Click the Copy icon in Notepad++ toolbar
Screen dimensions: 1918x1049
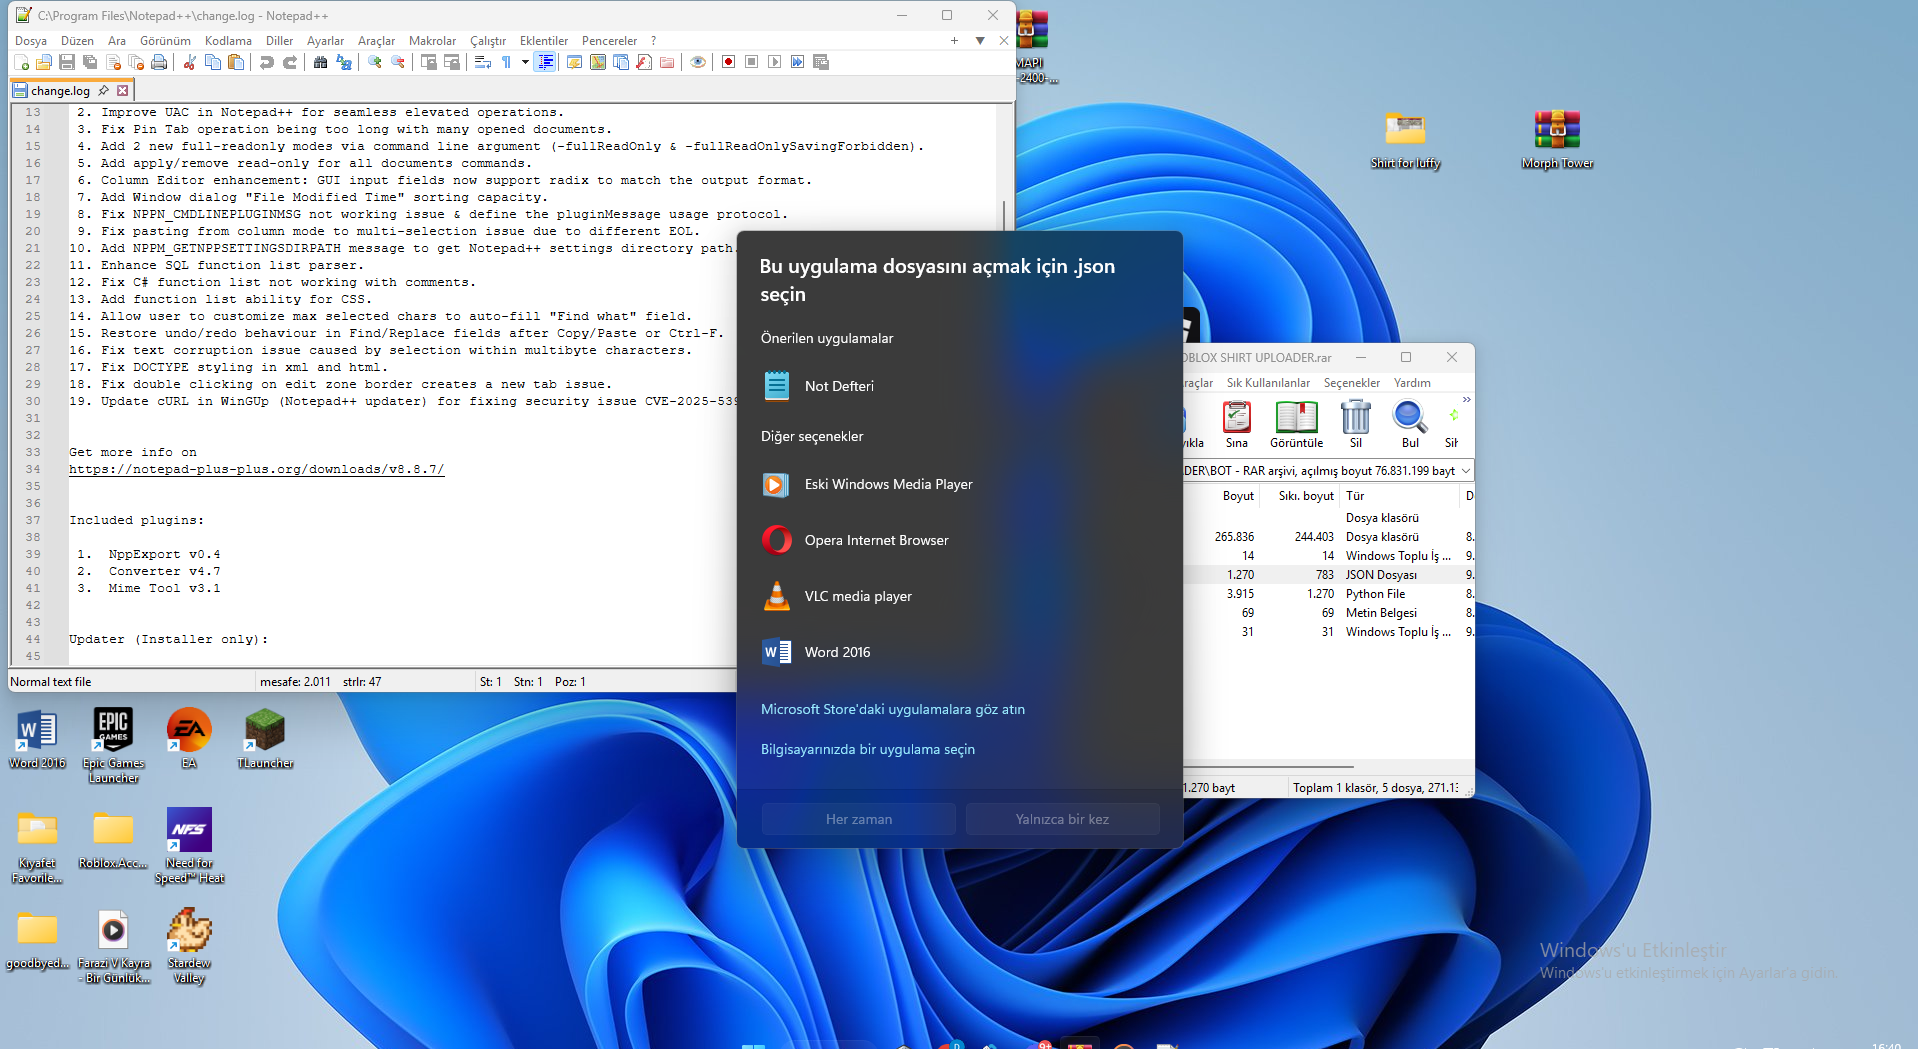(213, 62)
